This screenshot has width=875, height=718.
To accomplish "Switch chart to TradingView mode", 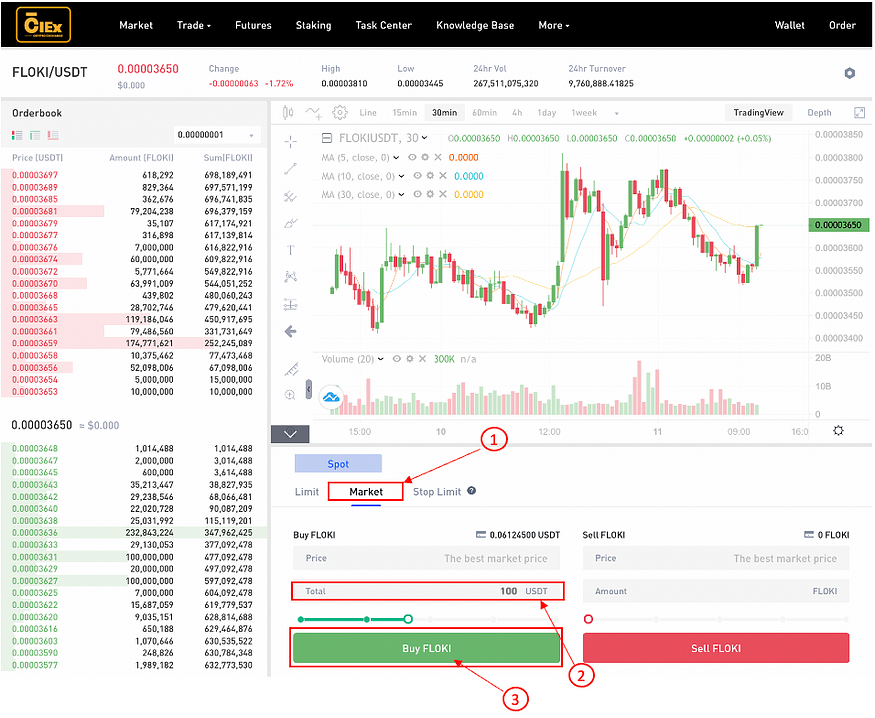I will (x=758, y=113).
